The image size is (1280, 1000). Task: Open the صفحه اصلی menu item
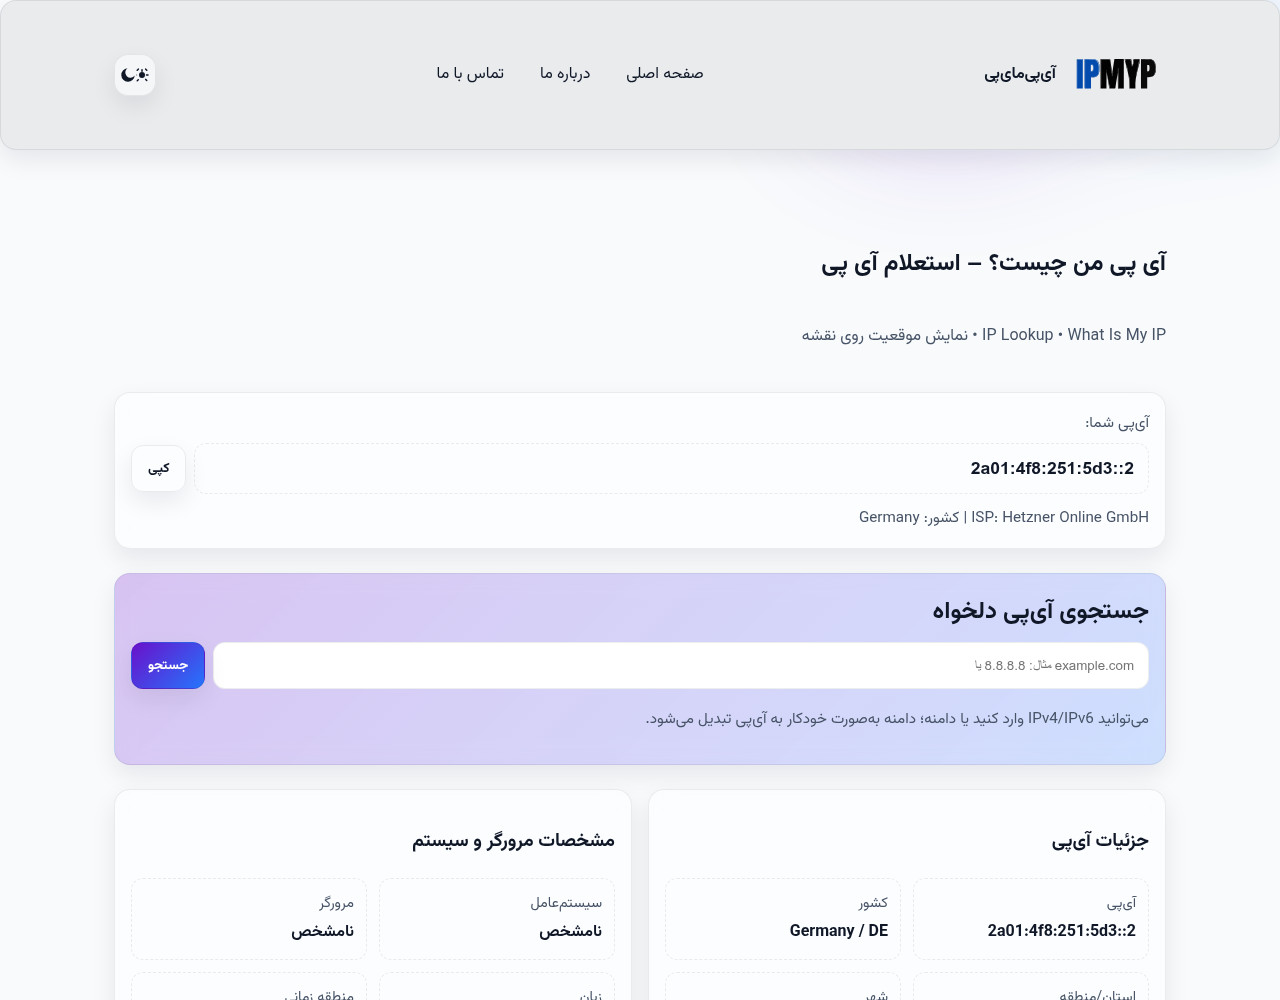click(x=664, y=74)
